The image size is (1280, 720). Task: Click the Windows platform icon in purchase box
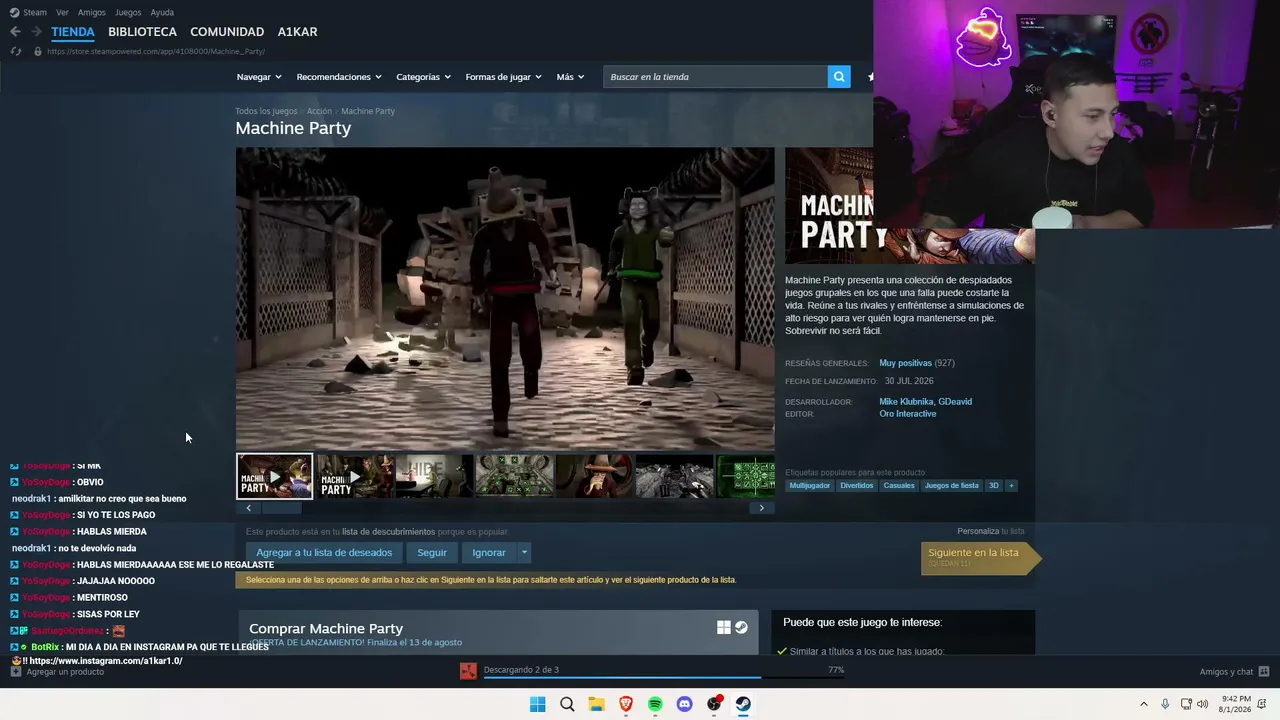pyautogui.click(x=724, y=627)
